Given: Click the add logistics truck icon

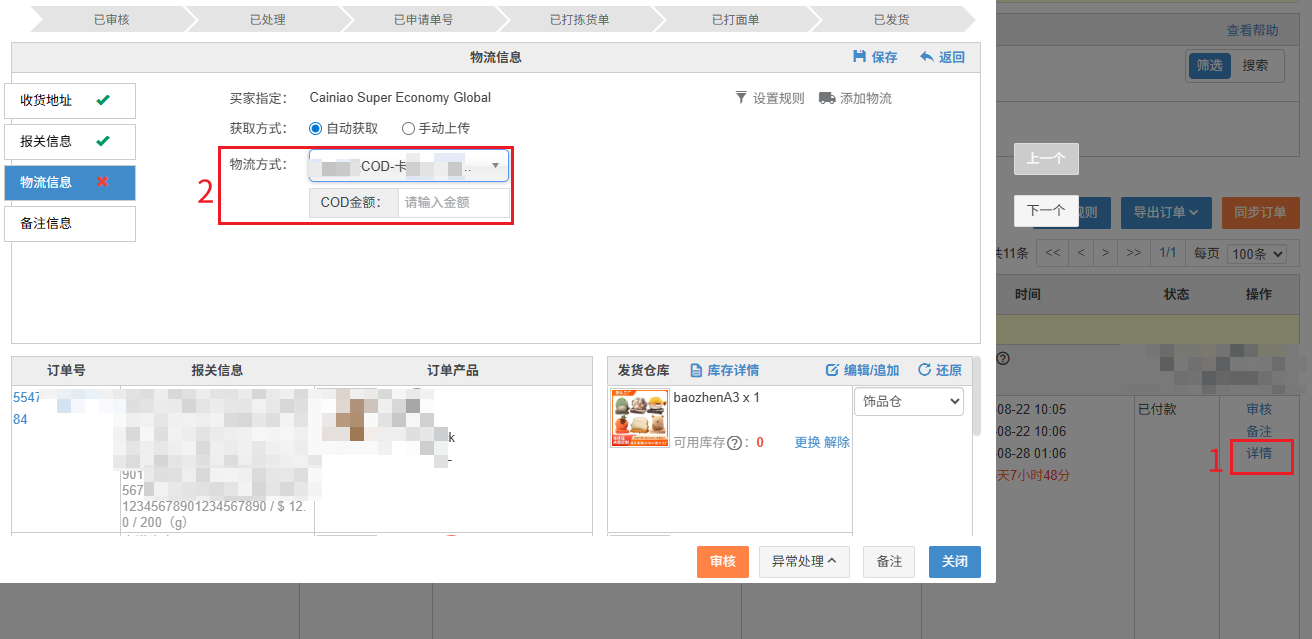Looking at the screenshot, I should 826,98.
